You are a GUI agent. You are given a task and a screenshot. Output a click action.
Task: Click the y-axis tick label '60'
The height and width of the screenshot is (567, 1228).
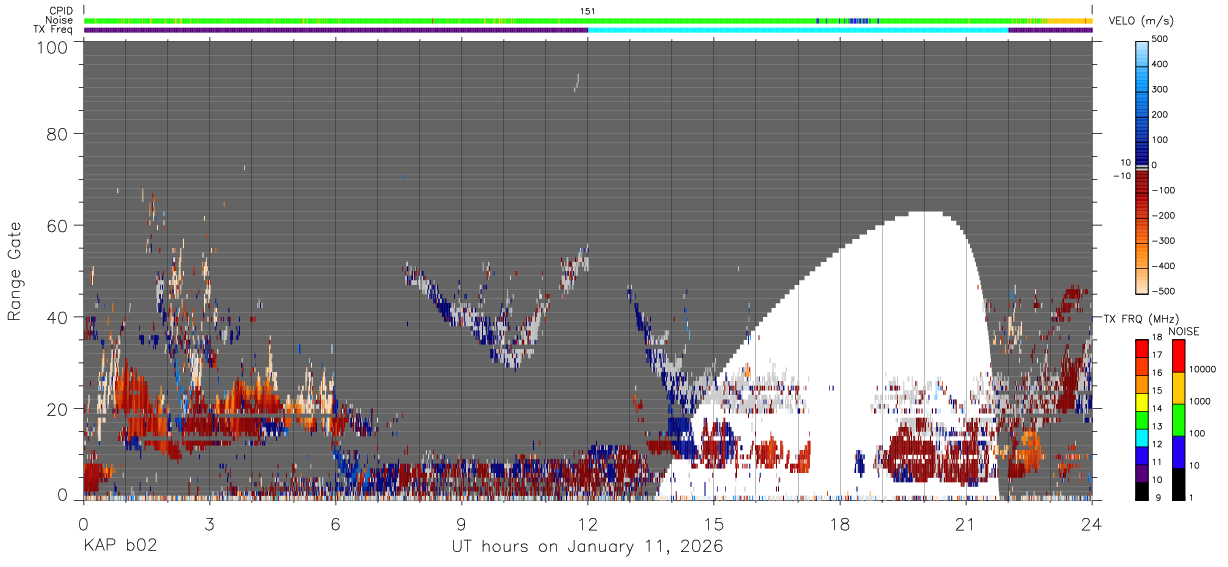pyautogui.click(x=58, y=225)
